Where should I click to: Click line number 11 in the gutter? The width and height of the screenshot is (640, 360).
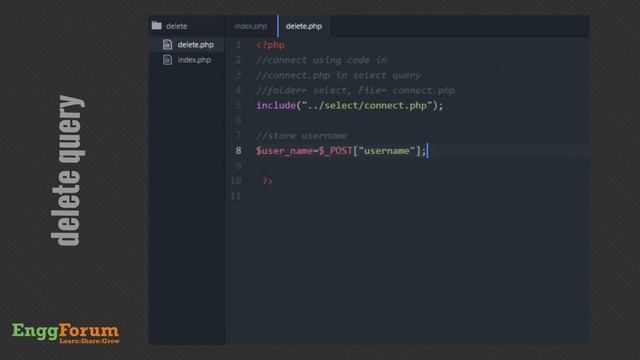pos(236,196)
